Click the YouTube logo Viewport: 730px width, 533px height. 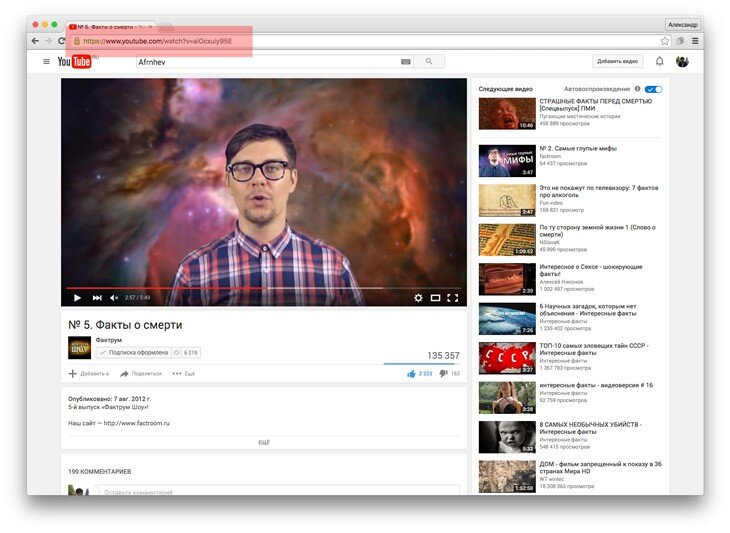point(74,61)
